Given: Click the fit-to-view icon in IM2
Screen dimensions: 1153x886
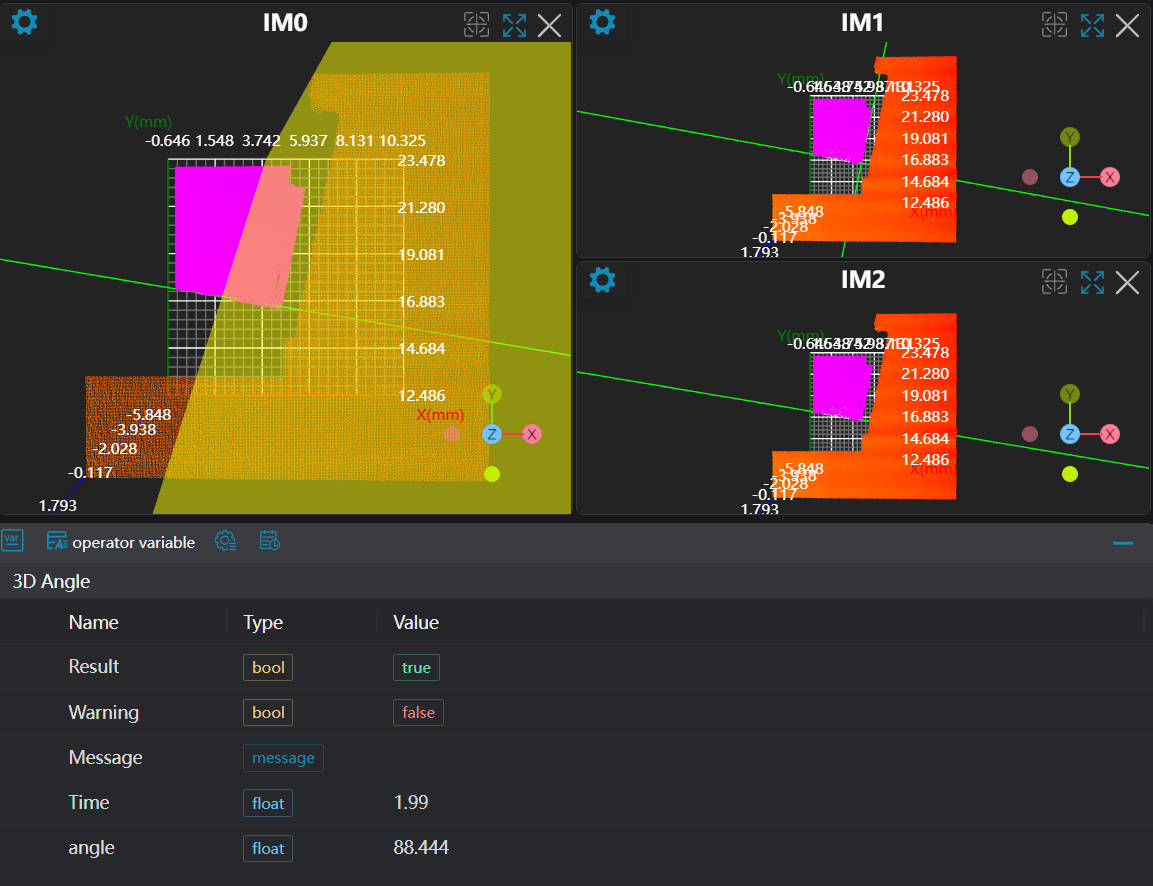Looking at the screenshot, I should (1054, 282).
